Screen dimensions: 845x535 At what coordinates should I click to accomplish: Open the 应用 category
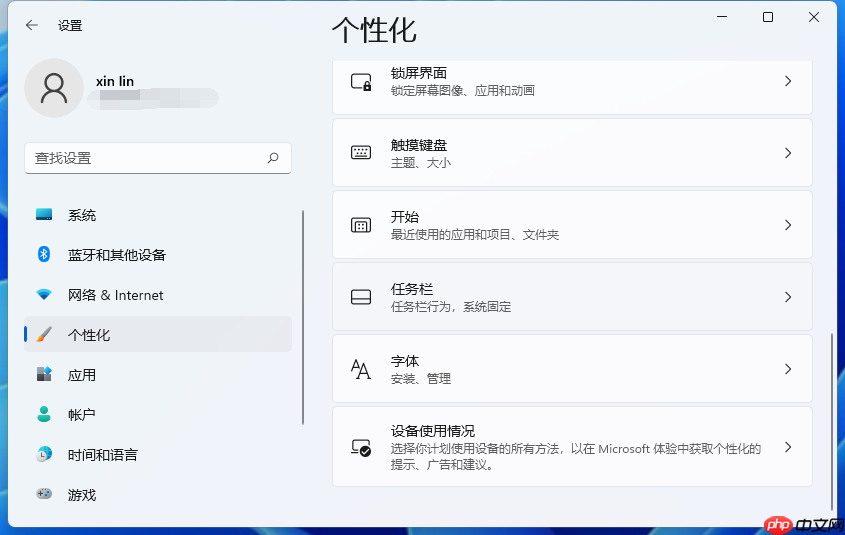[158, 374]
